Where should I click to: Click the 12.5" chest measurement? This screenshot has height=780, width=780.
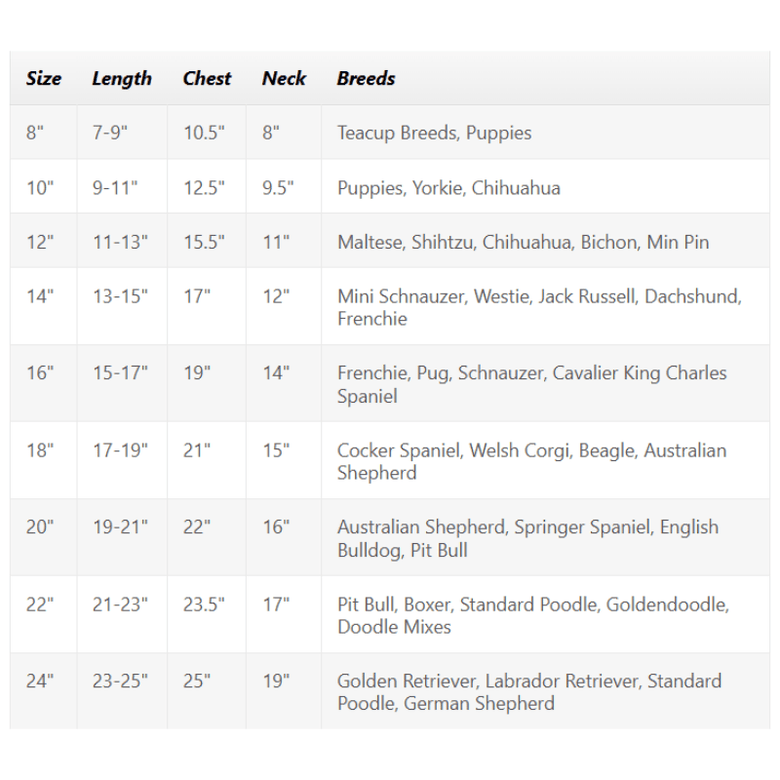pyautogui.click(x=207, y=187)
